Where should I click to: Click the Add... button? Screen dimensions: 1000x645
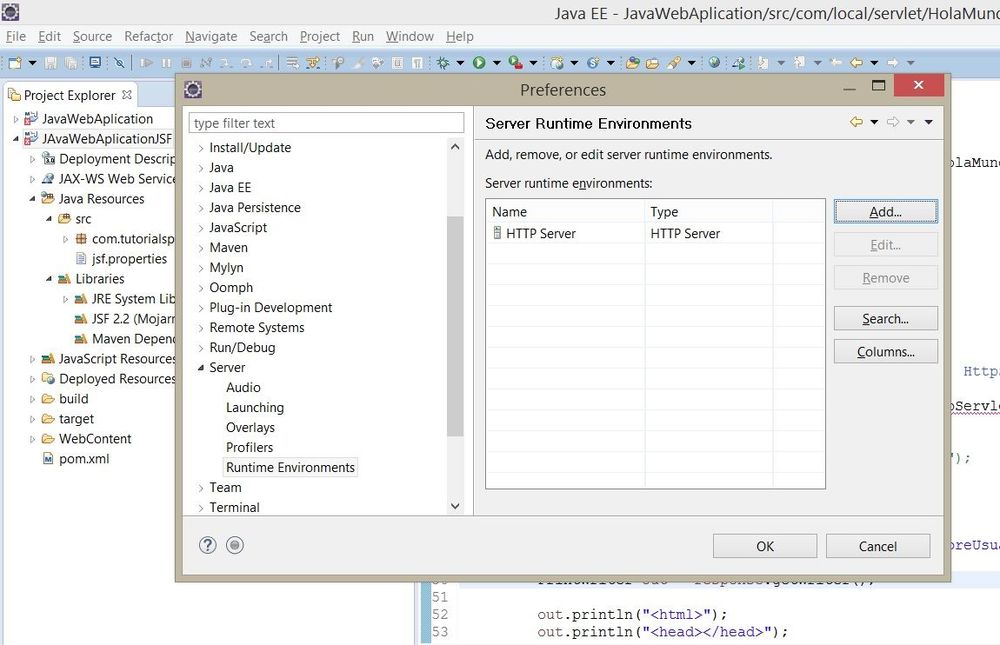[x=885, y=212]
